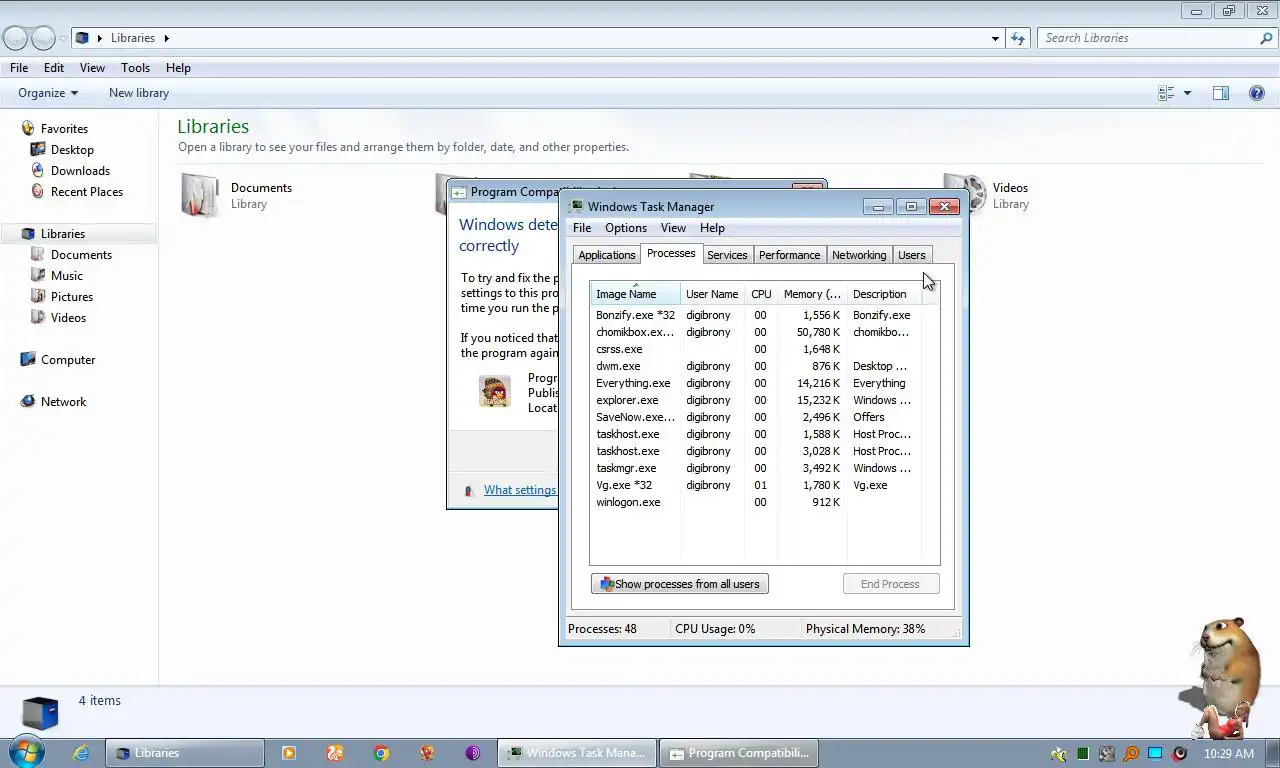Select Recent Places under Favorites

pyautogui.click(x=87, y=192)
